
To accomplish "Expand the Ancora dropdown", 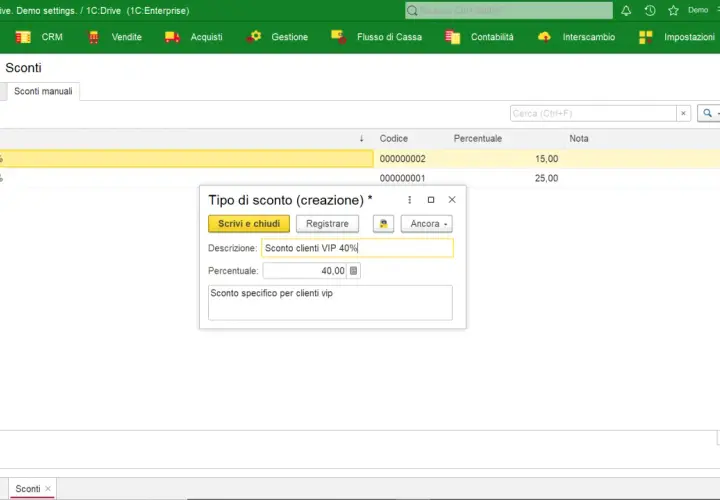I will click(427, 224).
